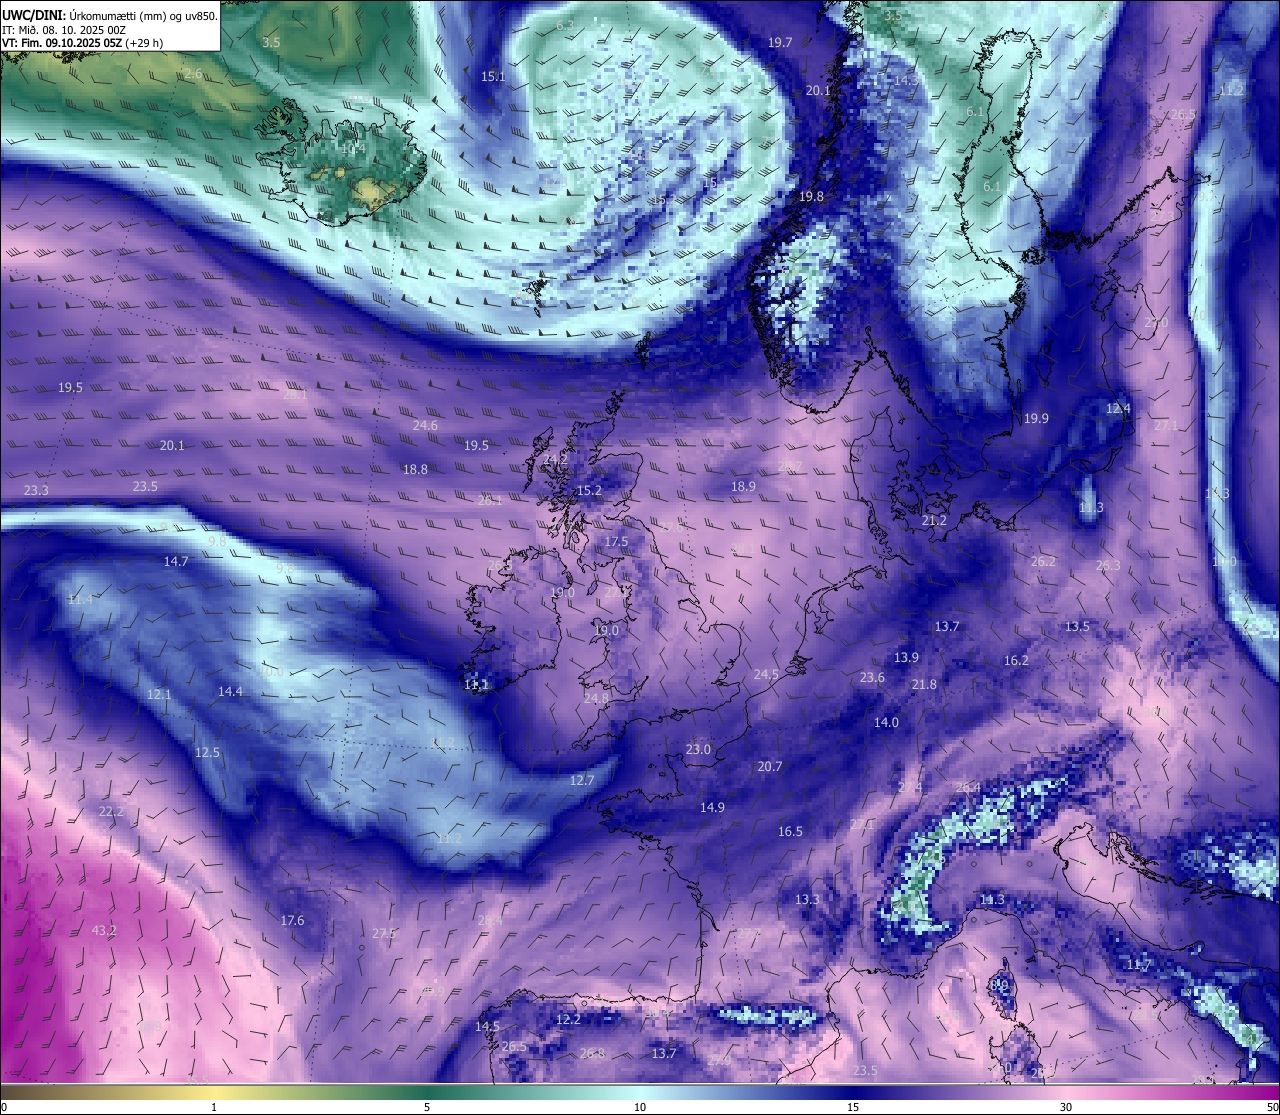Screen dimensions: 1280x1115
Task: Select the map value '2.6'
Action: coord(193,74)
